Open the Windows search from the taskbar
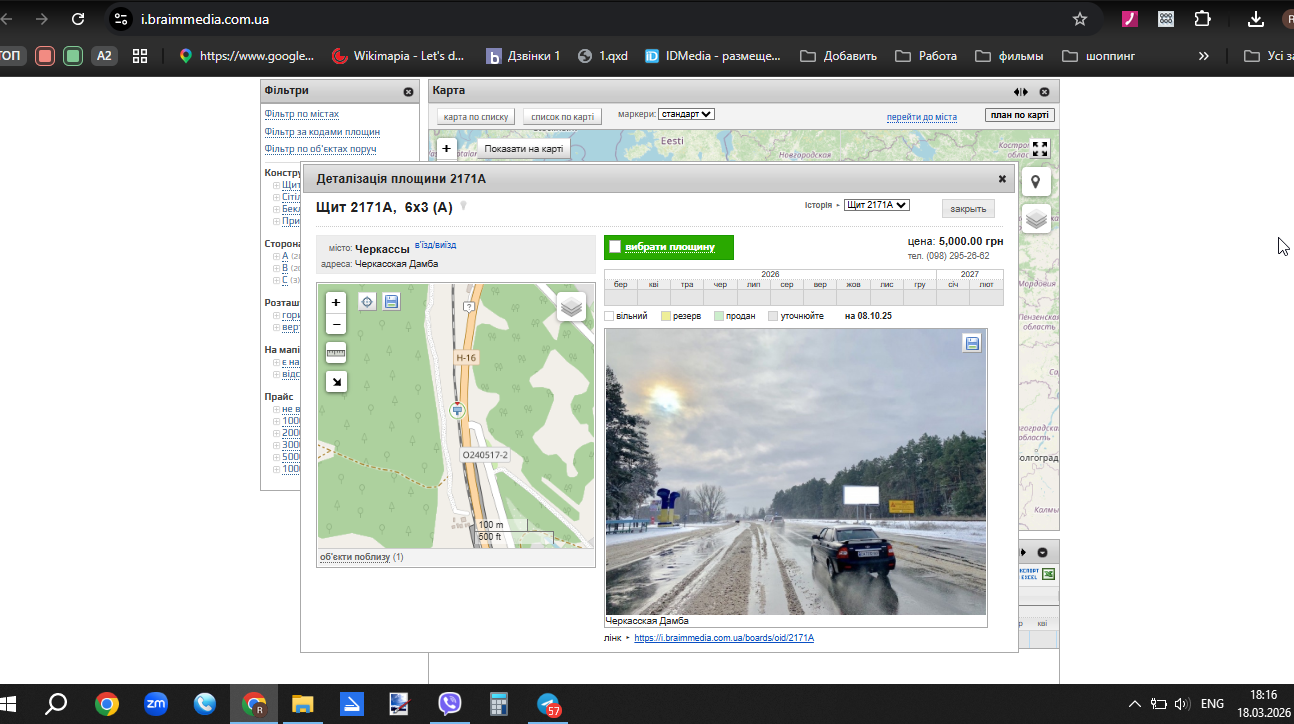The width and height of the screenshot is (1294, 724). (57, 704)
